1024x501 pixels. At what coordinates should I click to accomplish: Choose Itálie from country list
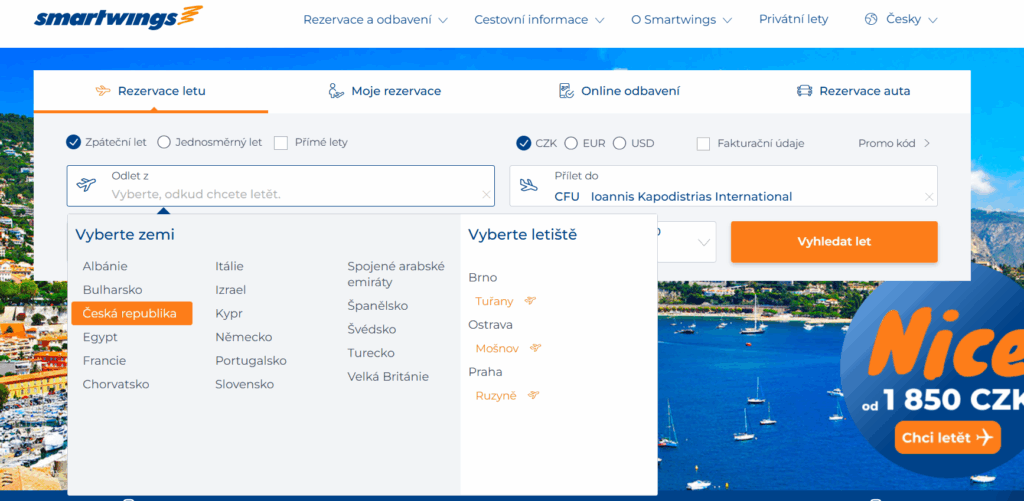click(229, 266)
